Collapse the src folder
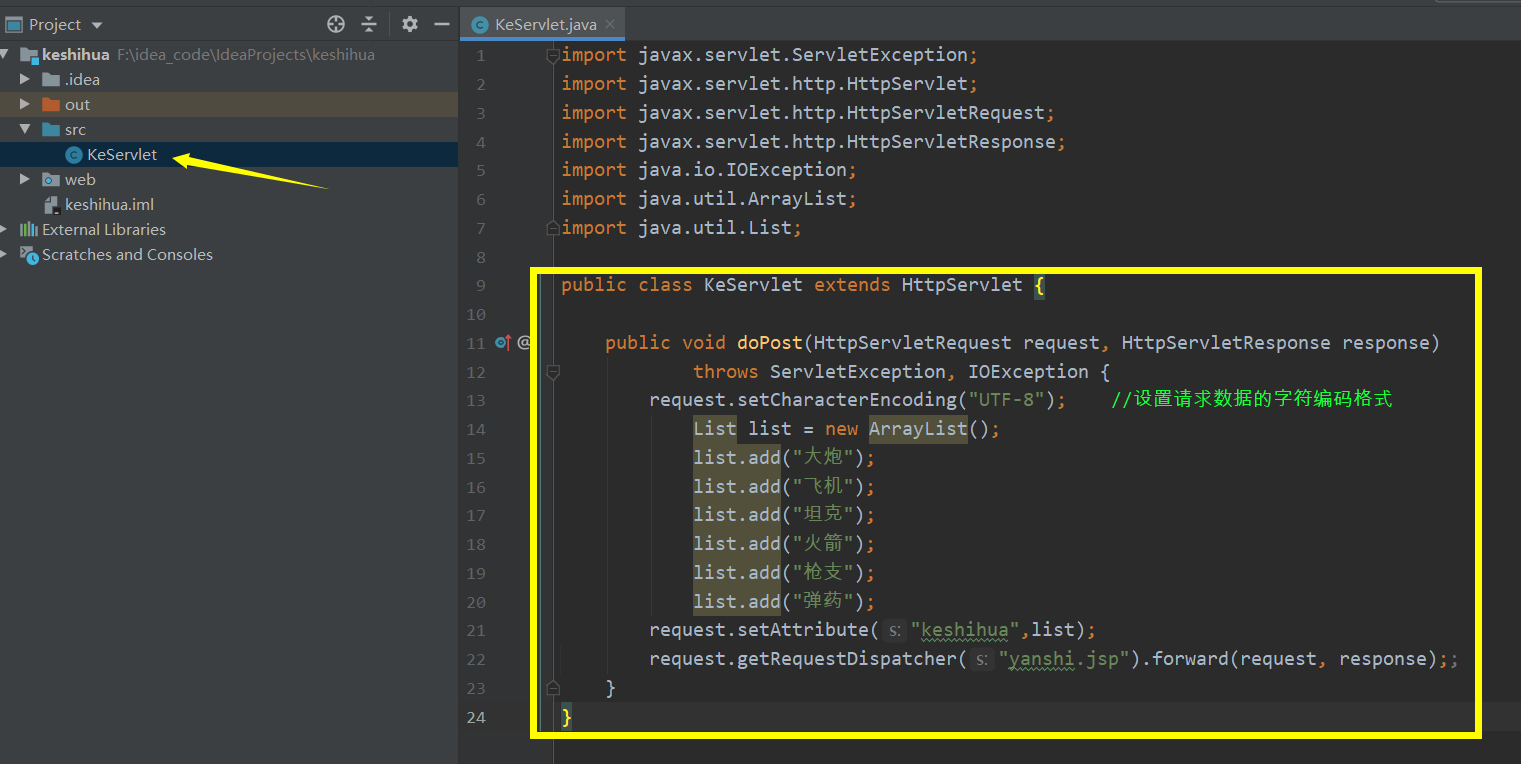Image resolution: width=1521 pixels, height=764 pixels. click(26, 129)
